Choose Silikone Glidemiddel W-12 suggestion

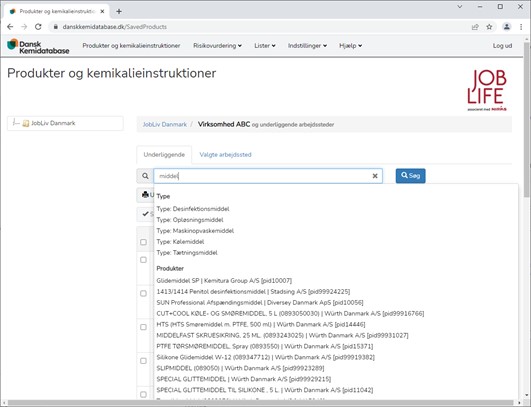pos(266,357)
